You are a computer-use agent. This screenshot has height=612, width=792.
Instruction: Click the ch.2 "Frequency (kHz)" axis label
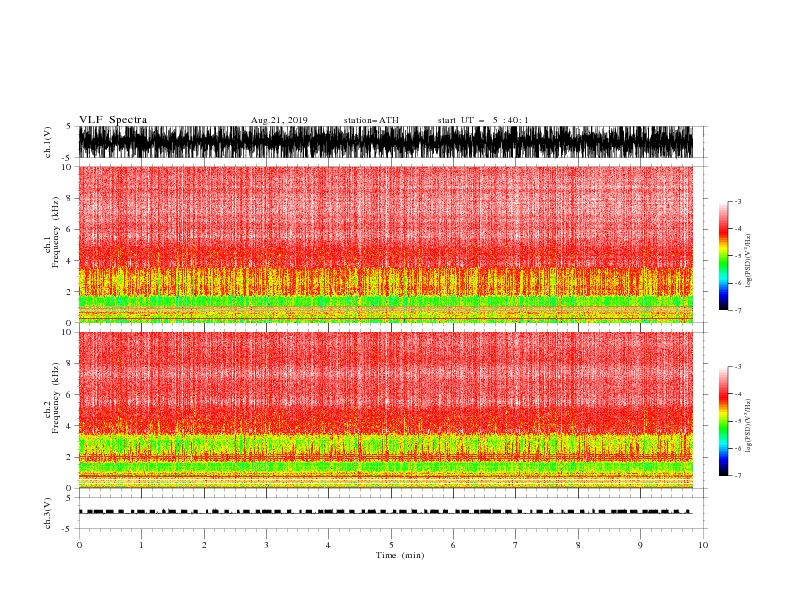[56, 398]
